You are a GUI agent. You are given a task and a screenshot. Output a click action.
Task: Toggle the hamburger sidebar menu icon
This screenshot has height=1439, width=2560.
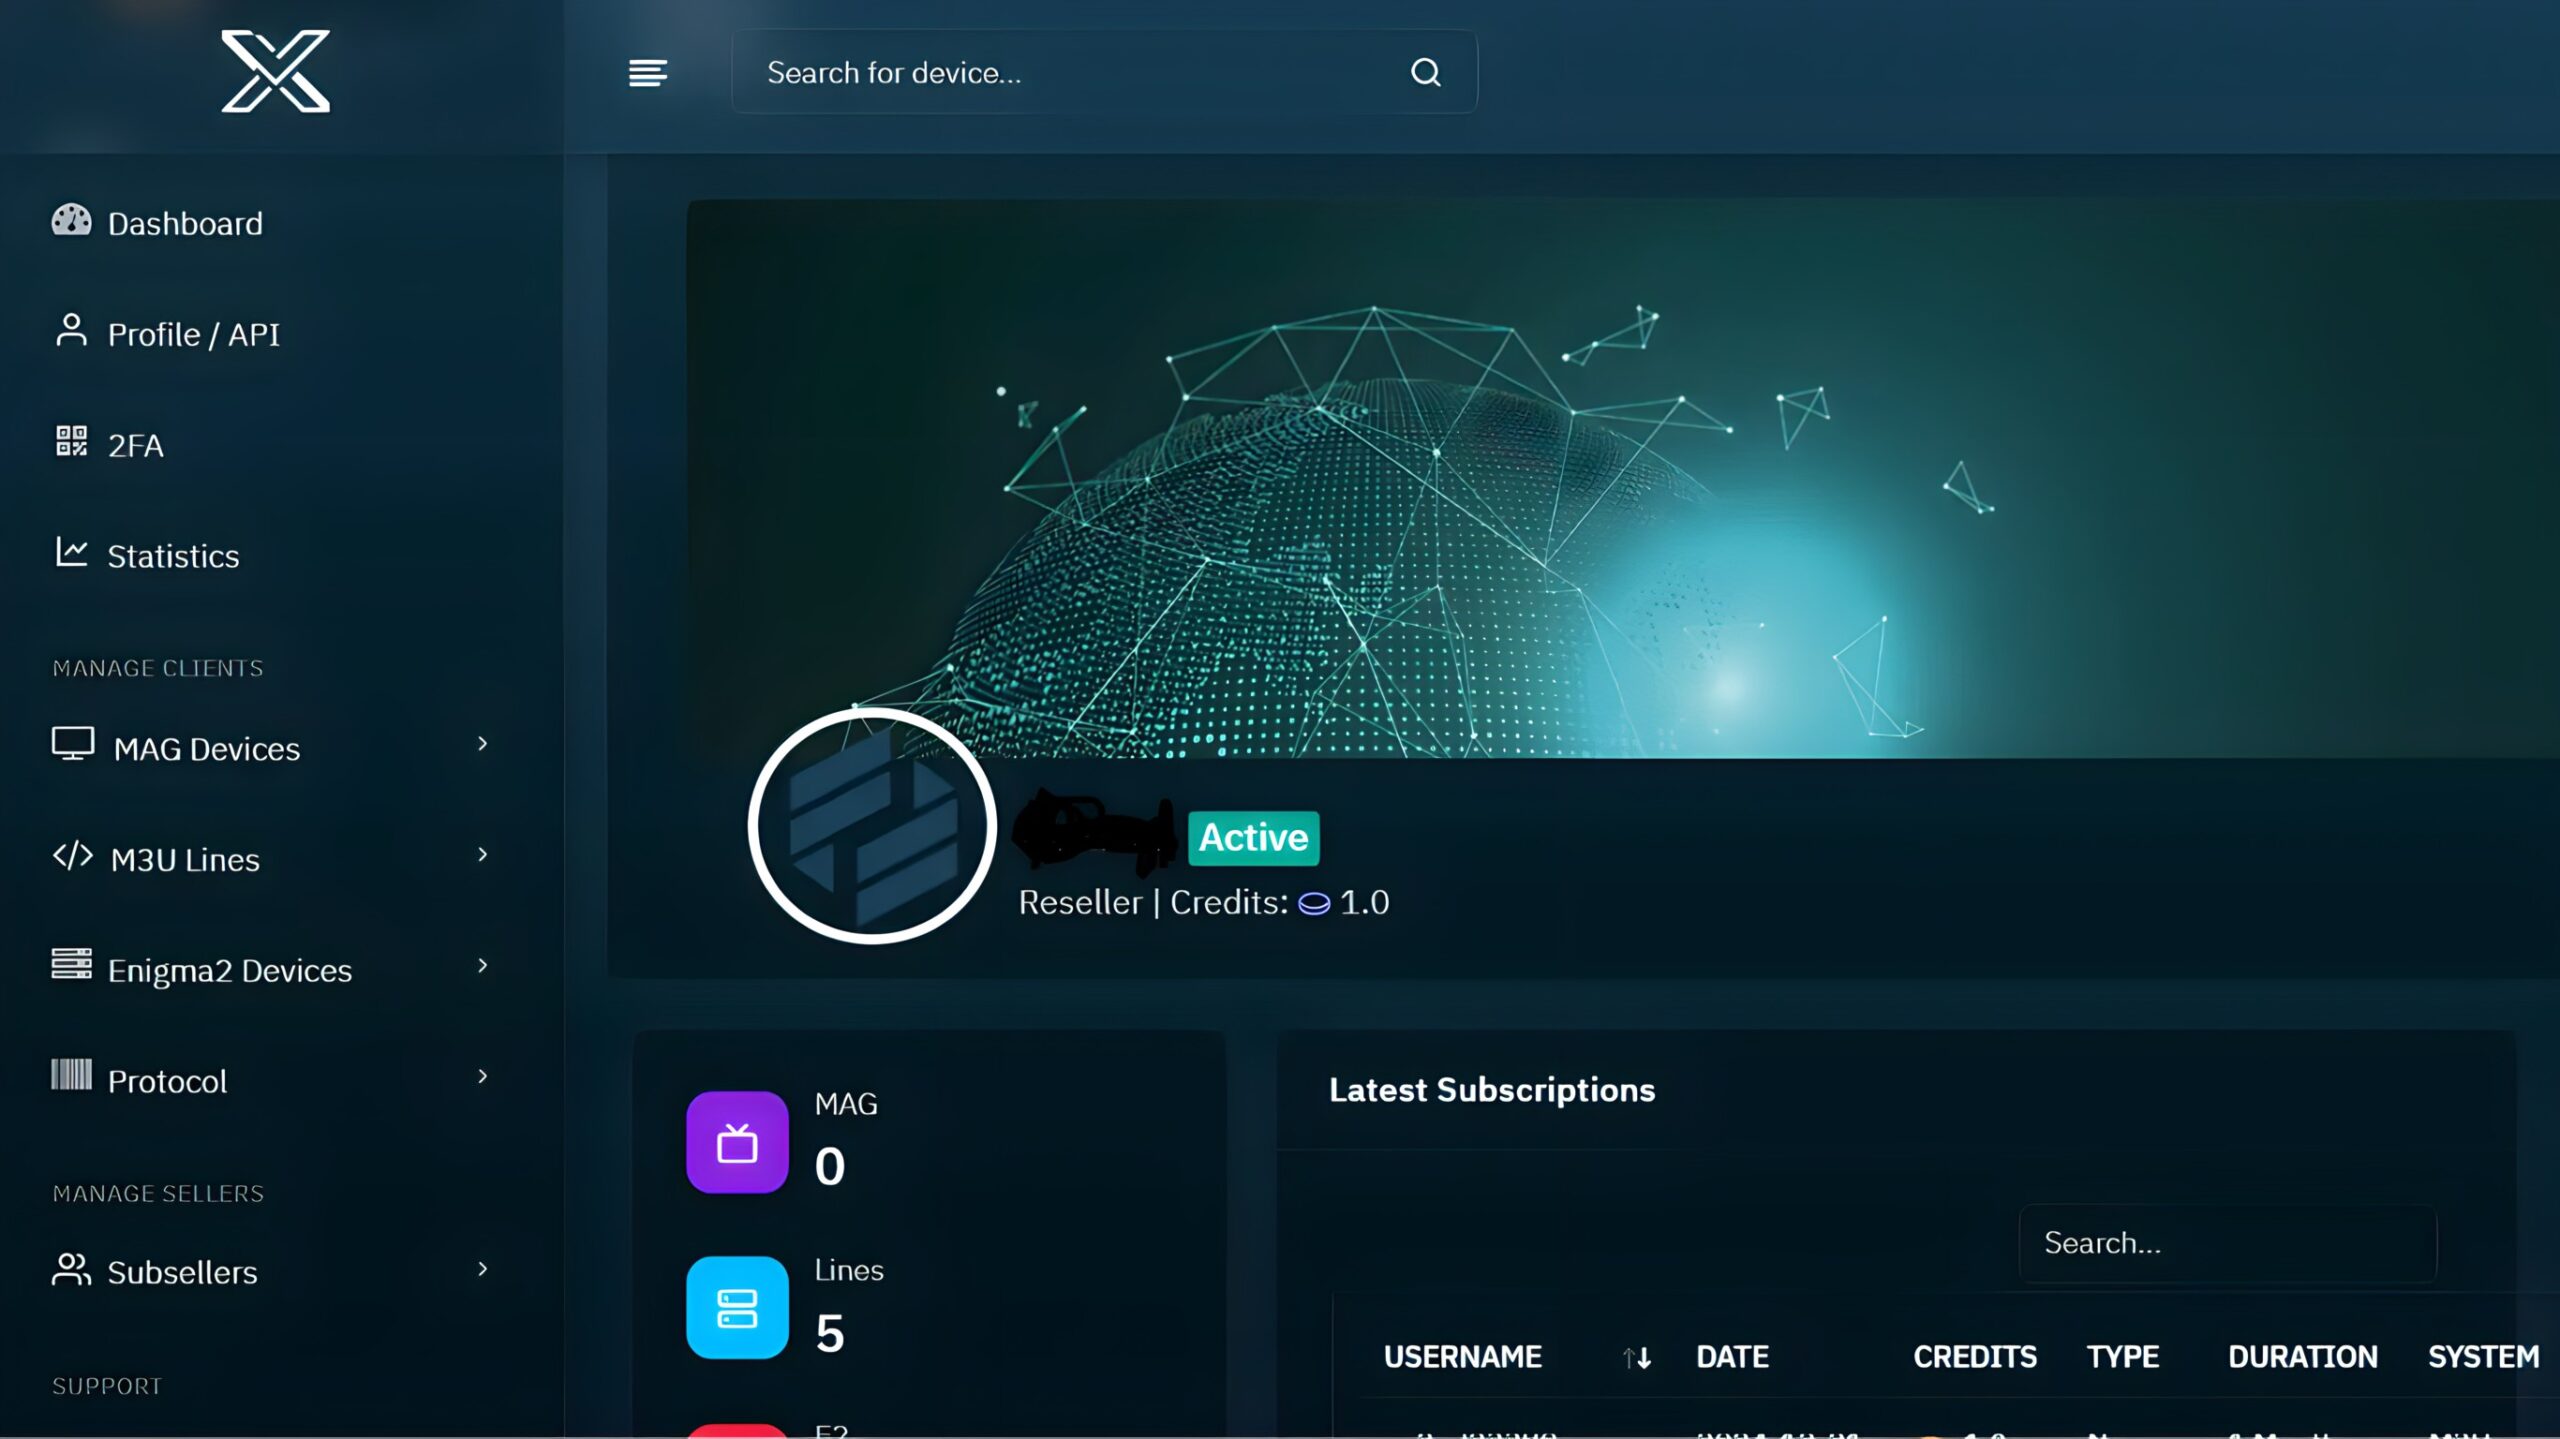tap(647, 73)
